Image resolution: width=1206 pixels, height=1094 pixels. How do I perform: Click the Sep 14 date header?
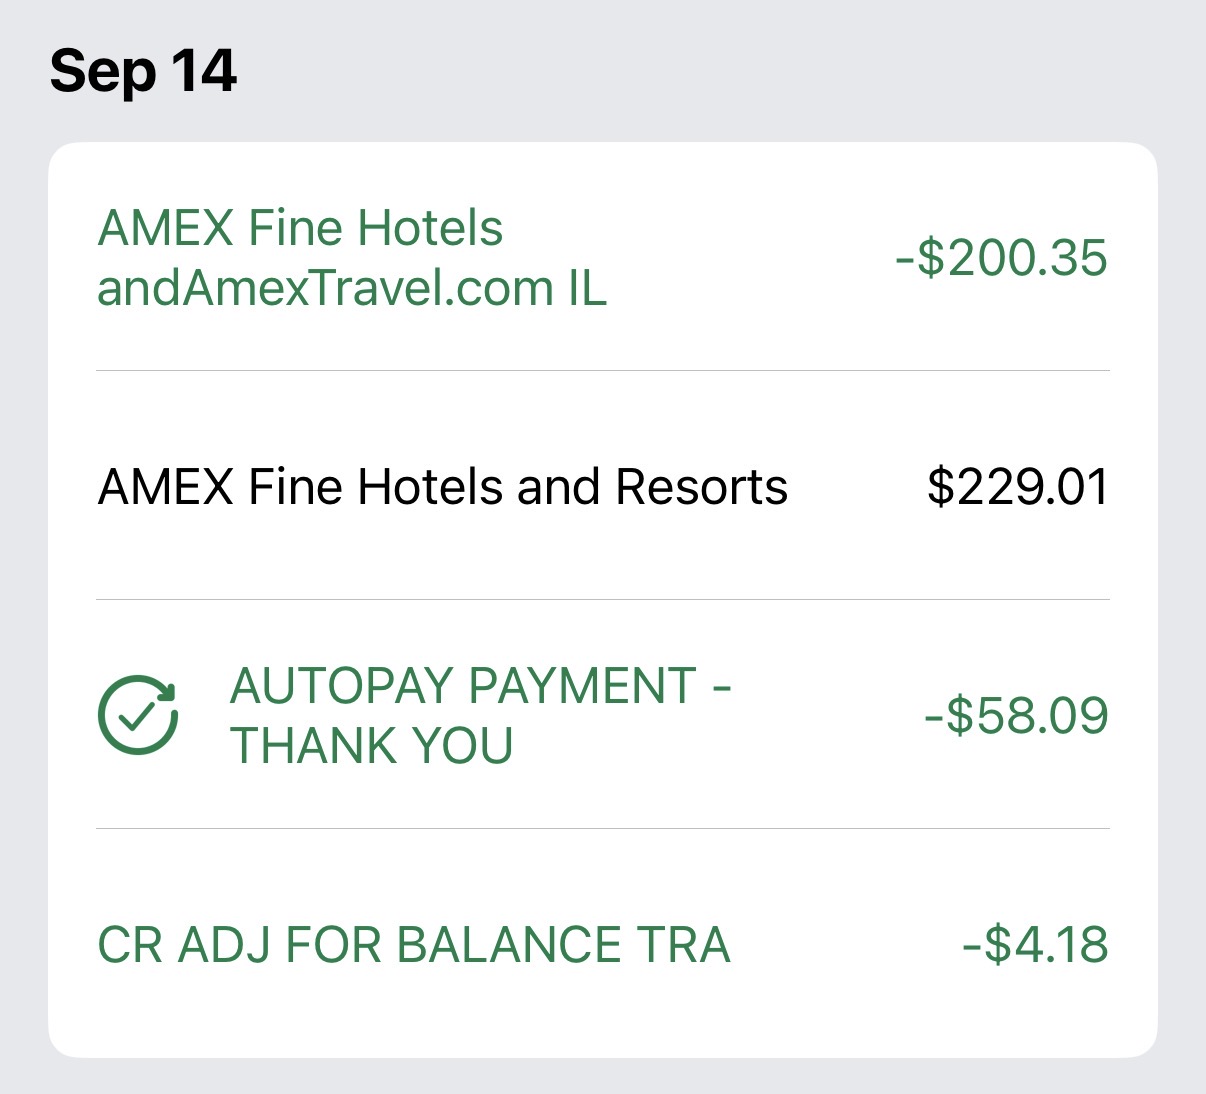(143, 72)
